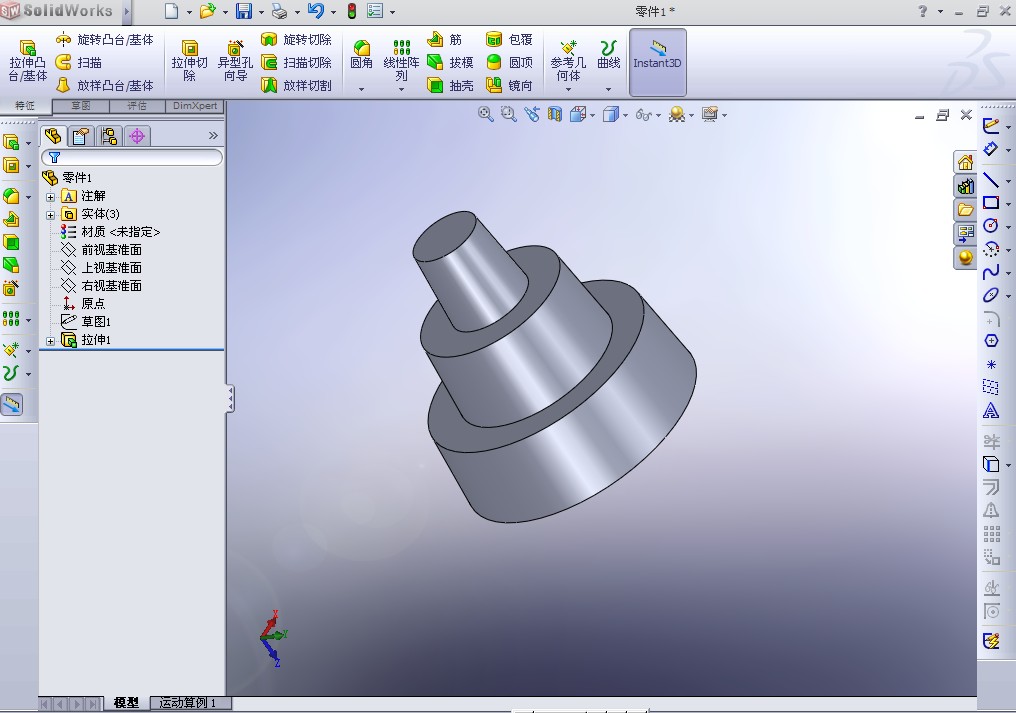This screenshot has height=713, width=1016.
Task: Click the Undo arrow icon
Action: [316, 11]
